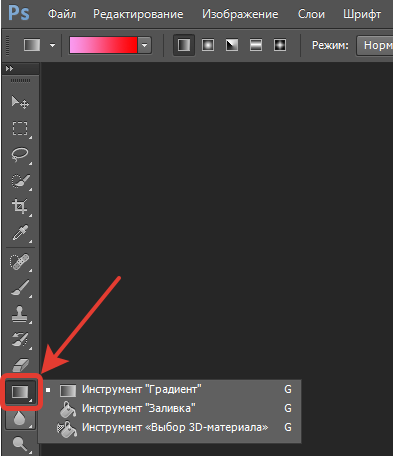
Task: Select the Brush tool
Action: tap(20, 288)
